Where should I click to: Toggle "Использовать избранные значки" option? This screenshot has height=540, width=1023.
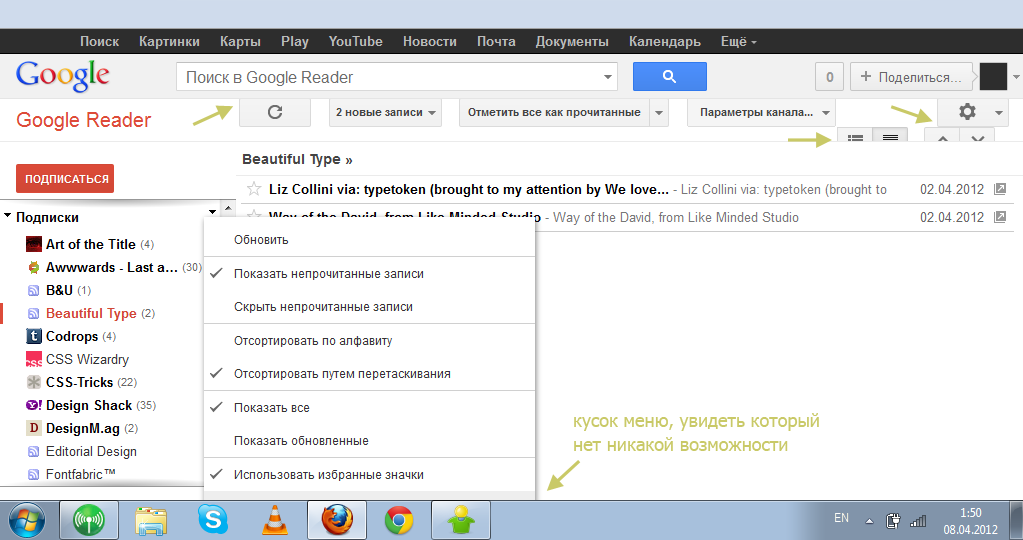369,475
